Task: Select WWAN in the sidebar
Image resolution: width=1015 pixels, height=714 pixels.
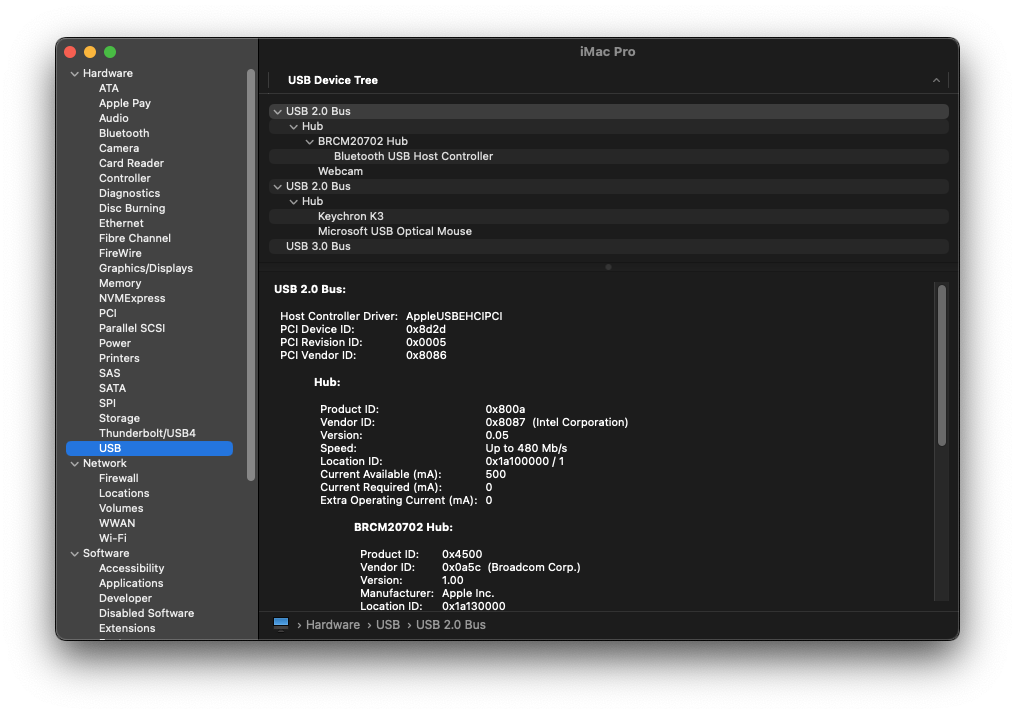Action: click(117, 523)
